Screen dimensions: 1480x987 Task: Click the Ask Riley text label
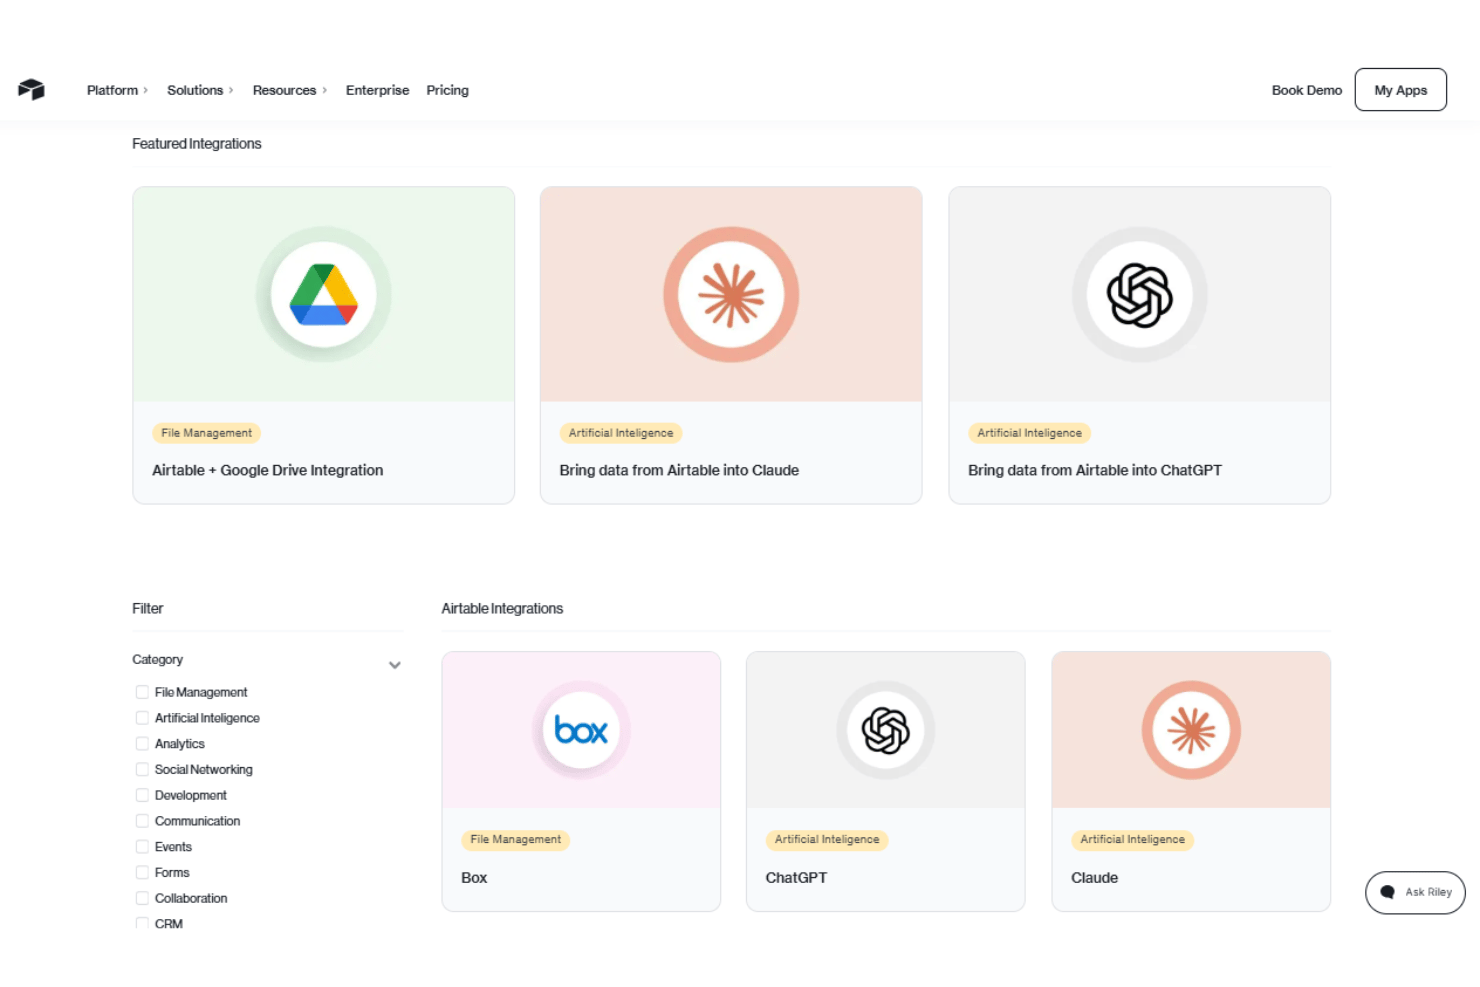pos(1428,892)
